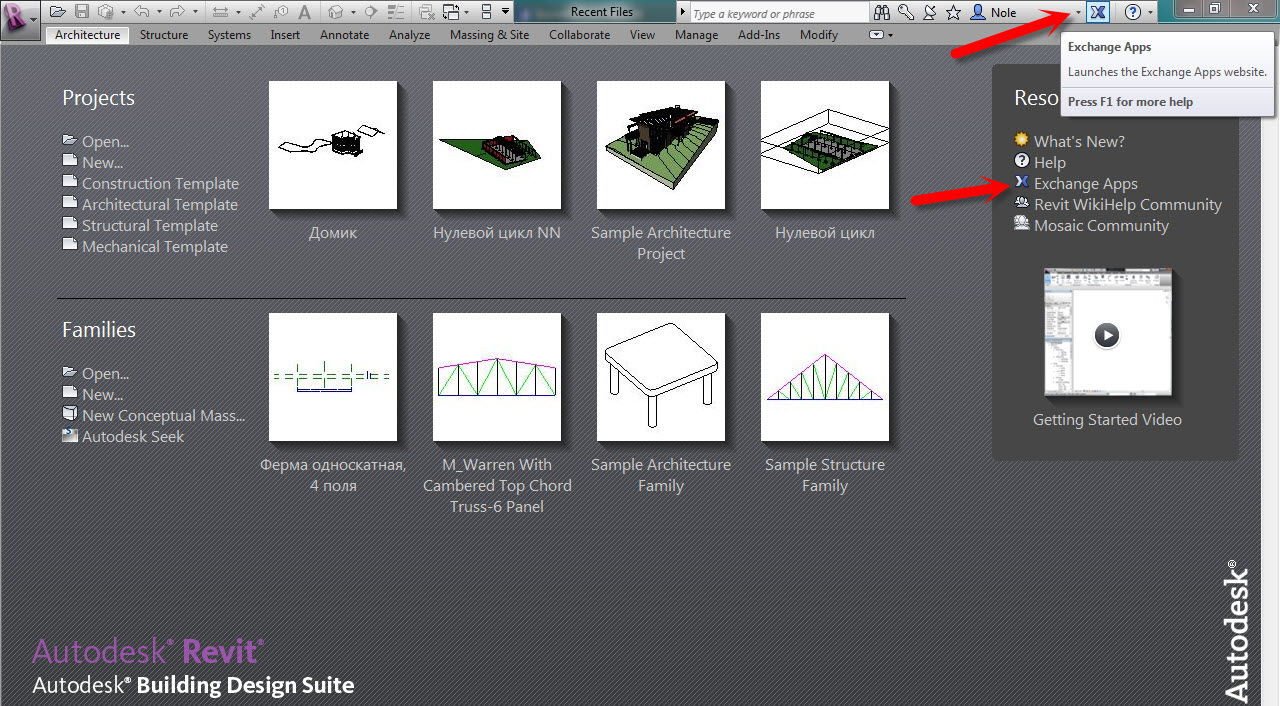
Task: Click Open... link under Projects
Action: click(x=105, y=142)
